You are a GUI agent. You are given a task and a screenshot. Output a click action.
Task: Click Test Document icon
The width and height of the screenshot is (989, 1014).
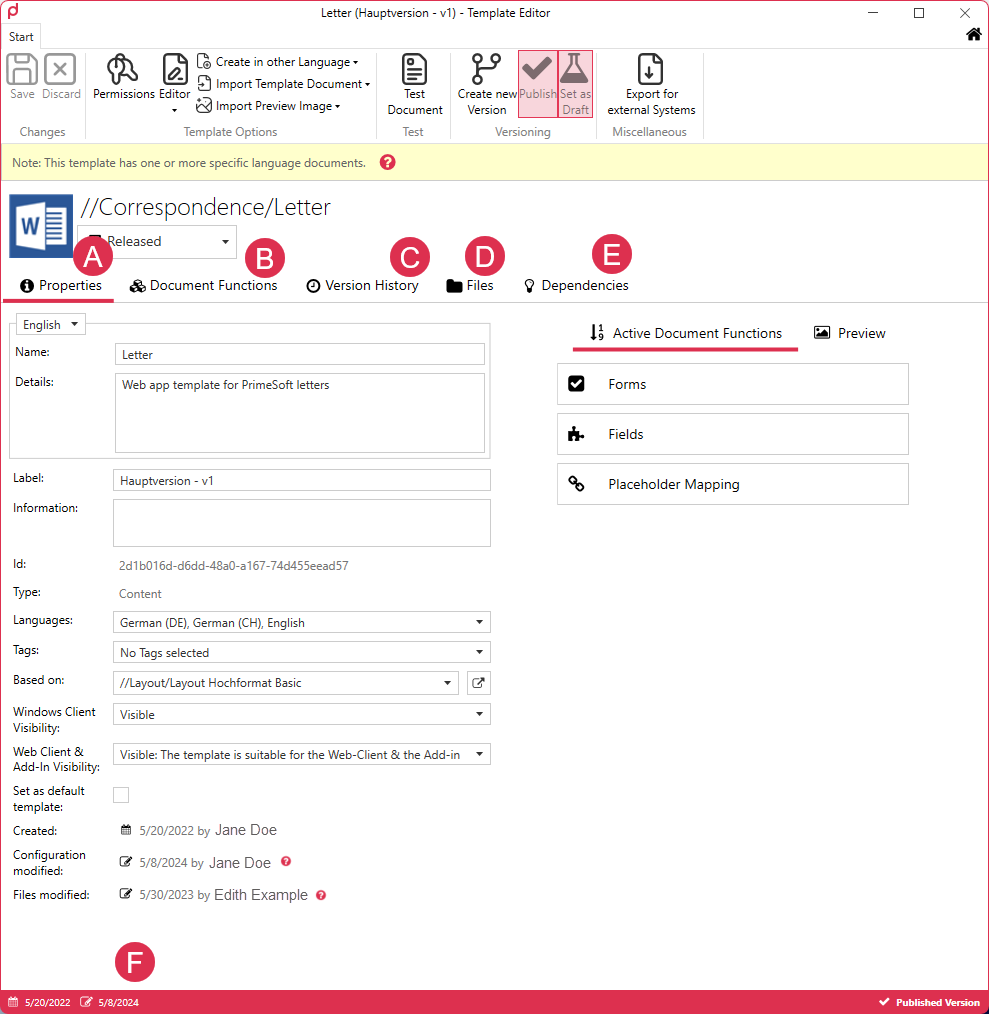[x=415, y=69]
